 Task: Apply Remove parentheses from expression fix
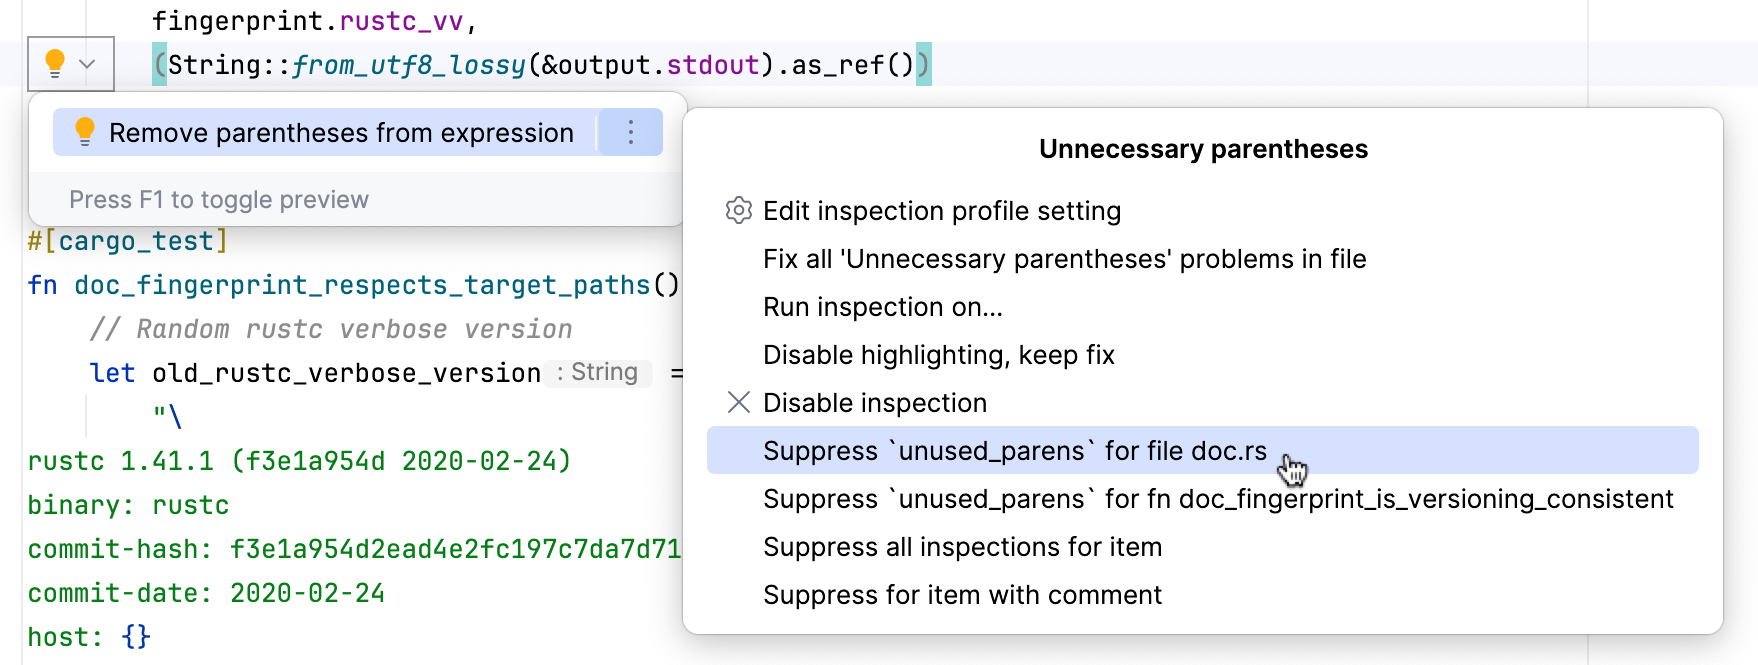(x=341, y=133)
